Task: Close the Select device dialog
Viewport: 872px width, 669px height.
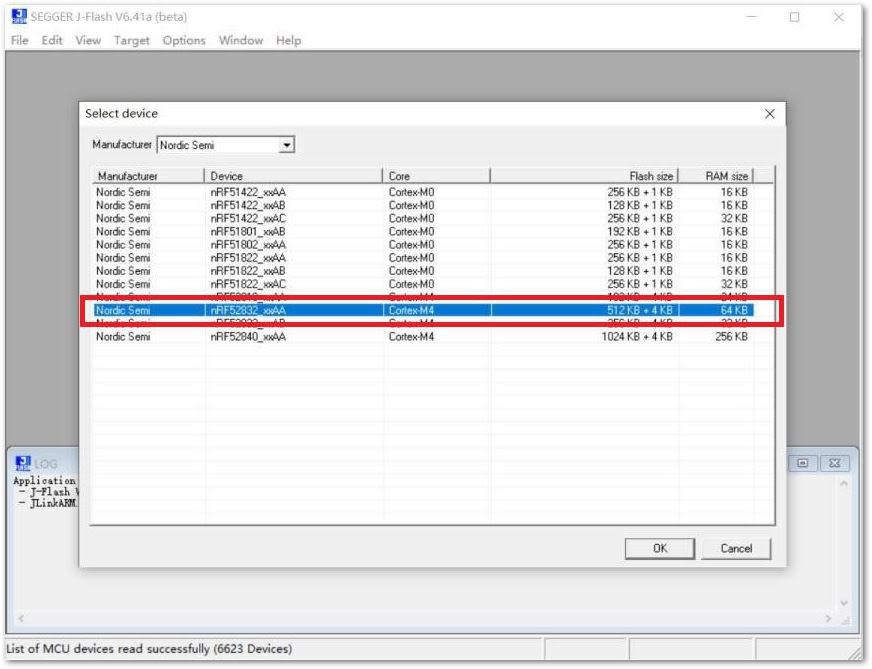Action: point(770,114)
